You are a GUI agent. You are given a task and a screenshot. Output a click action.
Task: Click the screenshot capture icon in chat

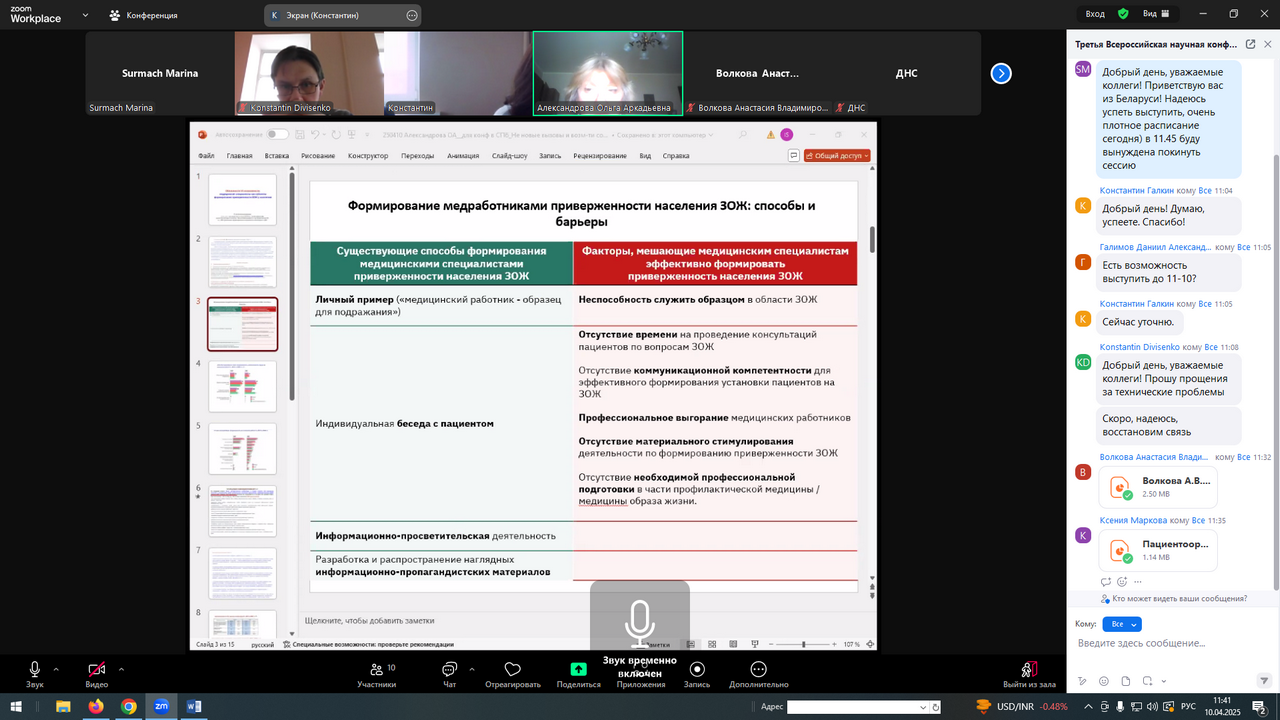click(1148, 681)
